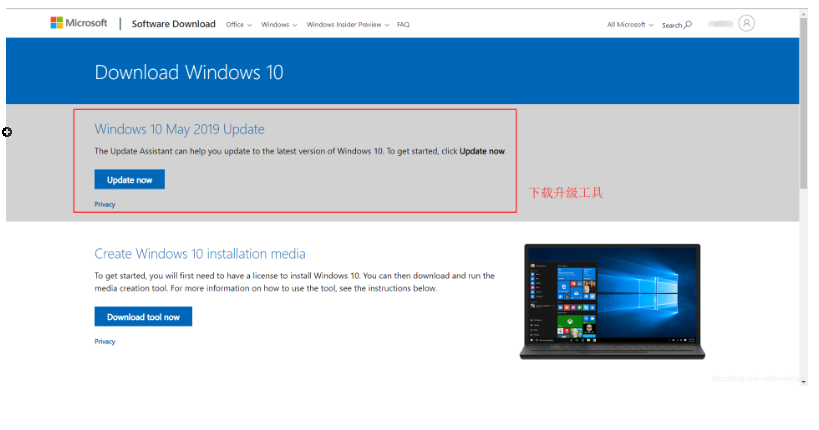Viewport: 819px width, 430px height.
Task: Open Privacy link under Download tool now
Action: click(x=105, y=341)
